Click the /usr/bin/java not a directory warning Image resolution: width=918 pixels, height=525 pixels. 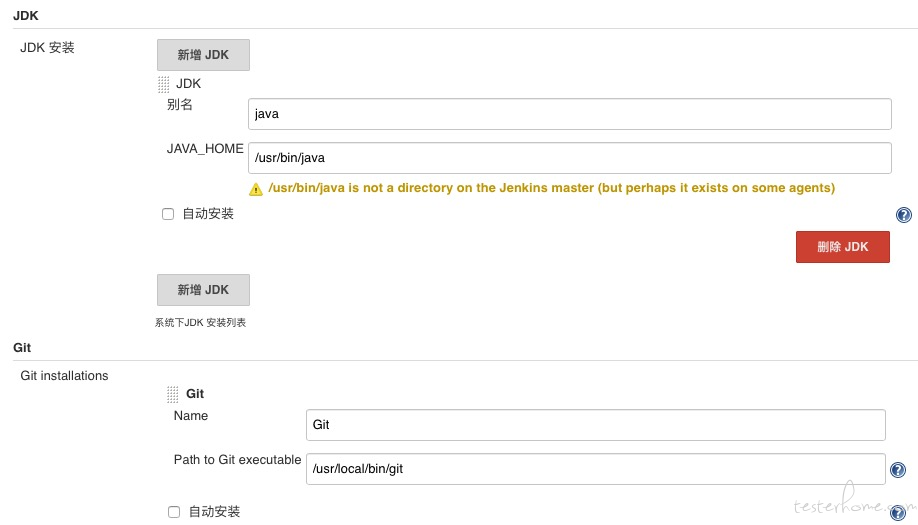pos(552,188)
